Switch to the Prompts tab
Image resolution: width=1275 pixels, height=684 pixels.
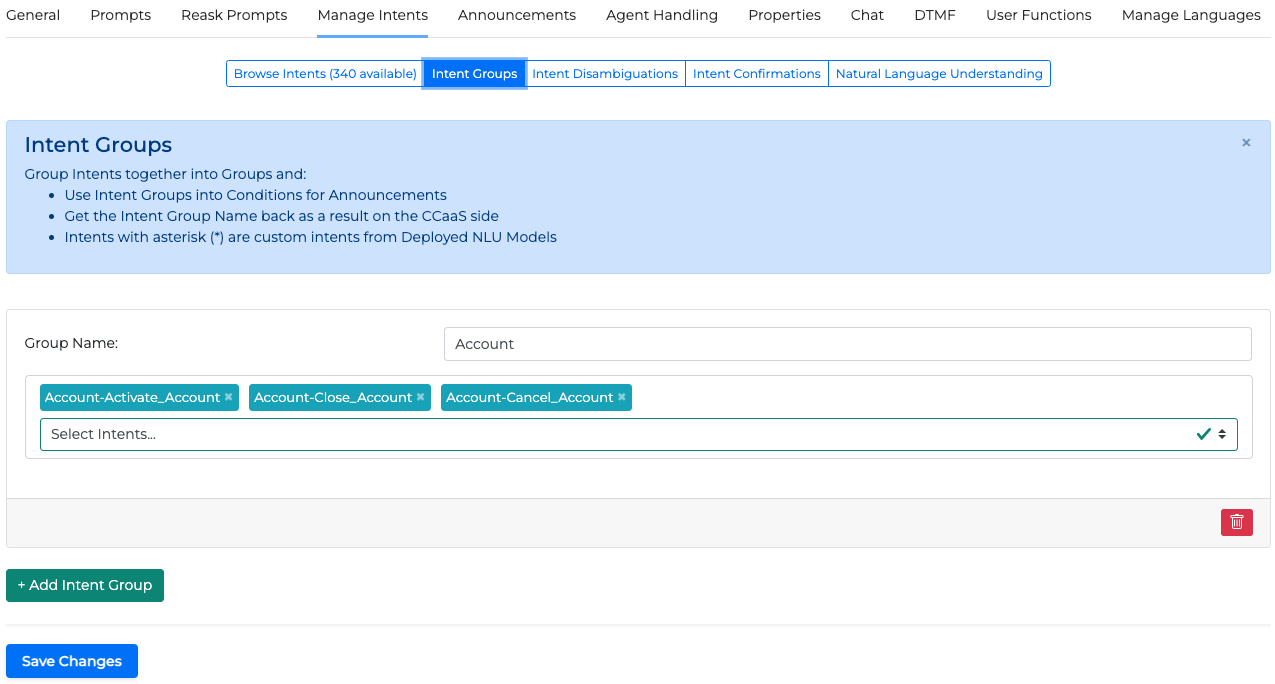(x=120, y=15)
